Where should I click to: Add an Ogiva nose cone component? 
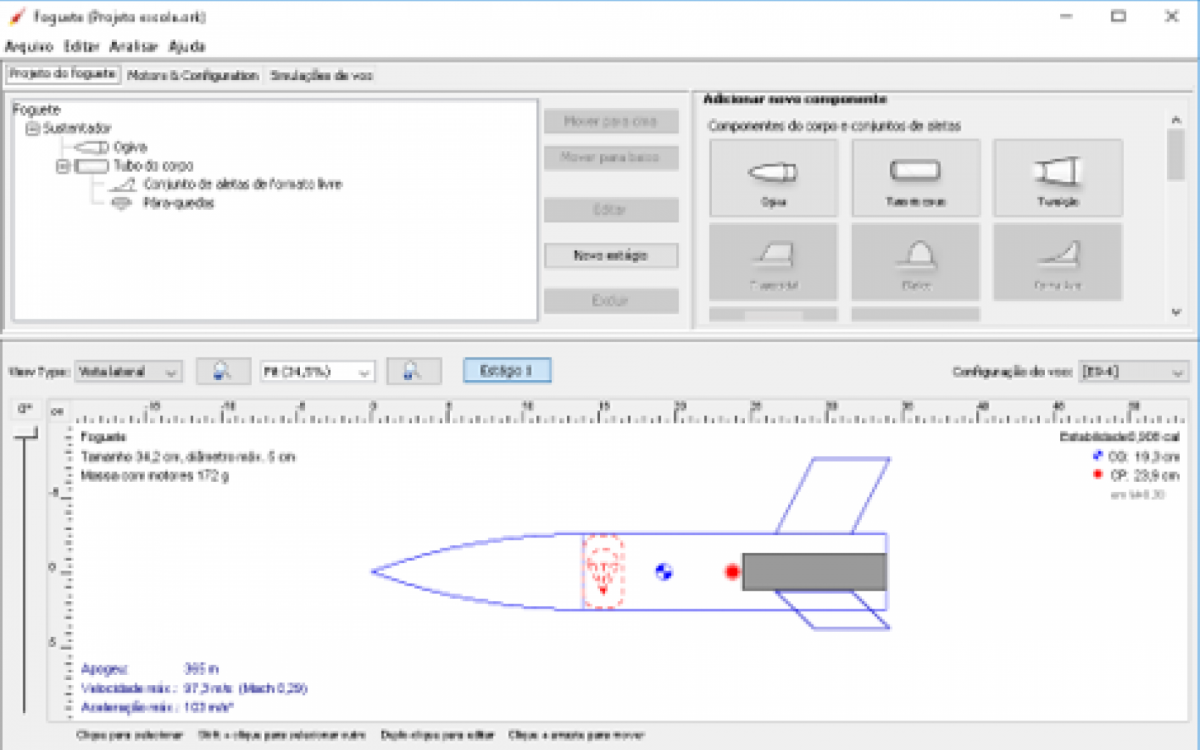tap(773, 178)
